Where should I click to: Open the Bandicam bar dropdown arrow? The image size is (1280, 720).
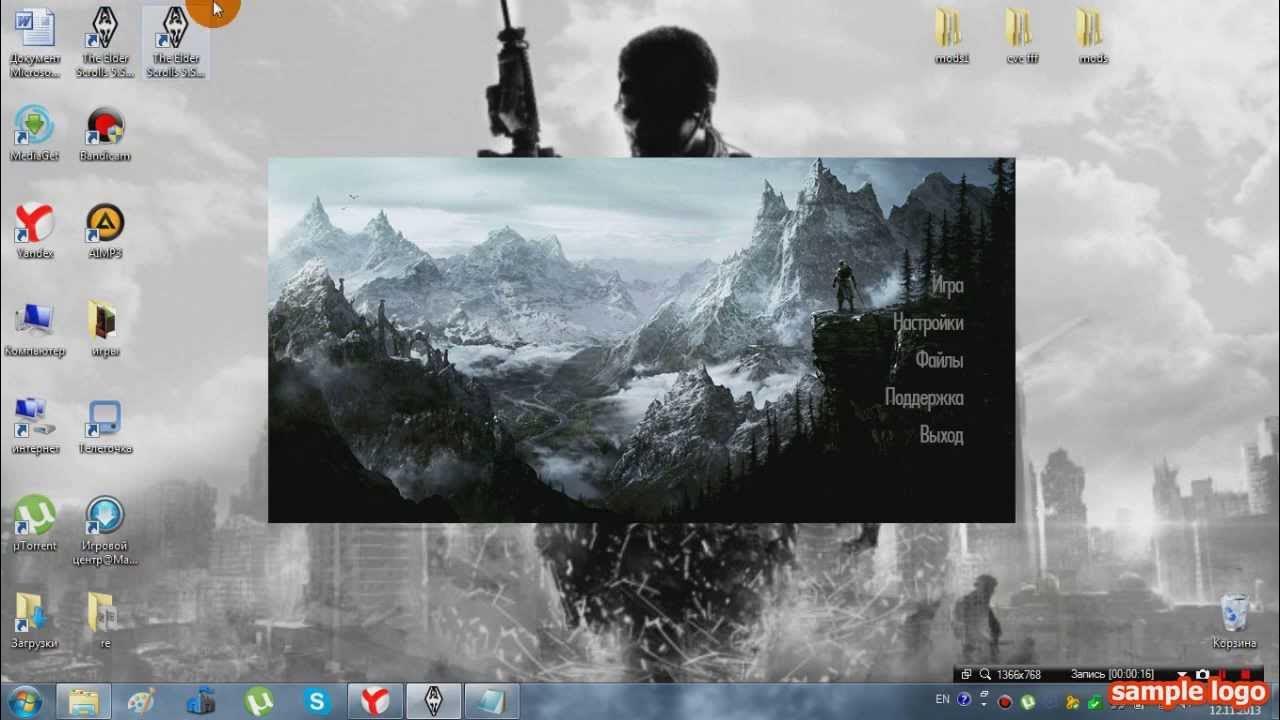click(x=1183, y=675)
